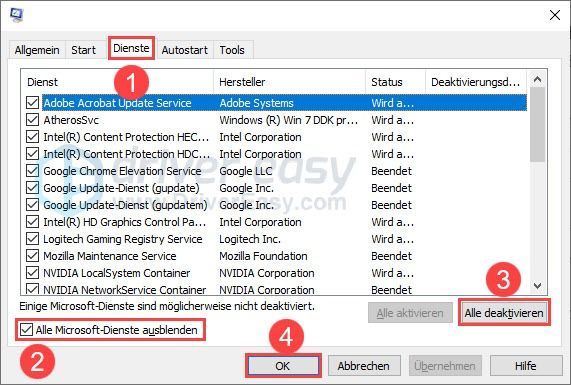Viewport: 571px width, 385px height.
Task: Select the Tools tab
Action: [232, 50]
